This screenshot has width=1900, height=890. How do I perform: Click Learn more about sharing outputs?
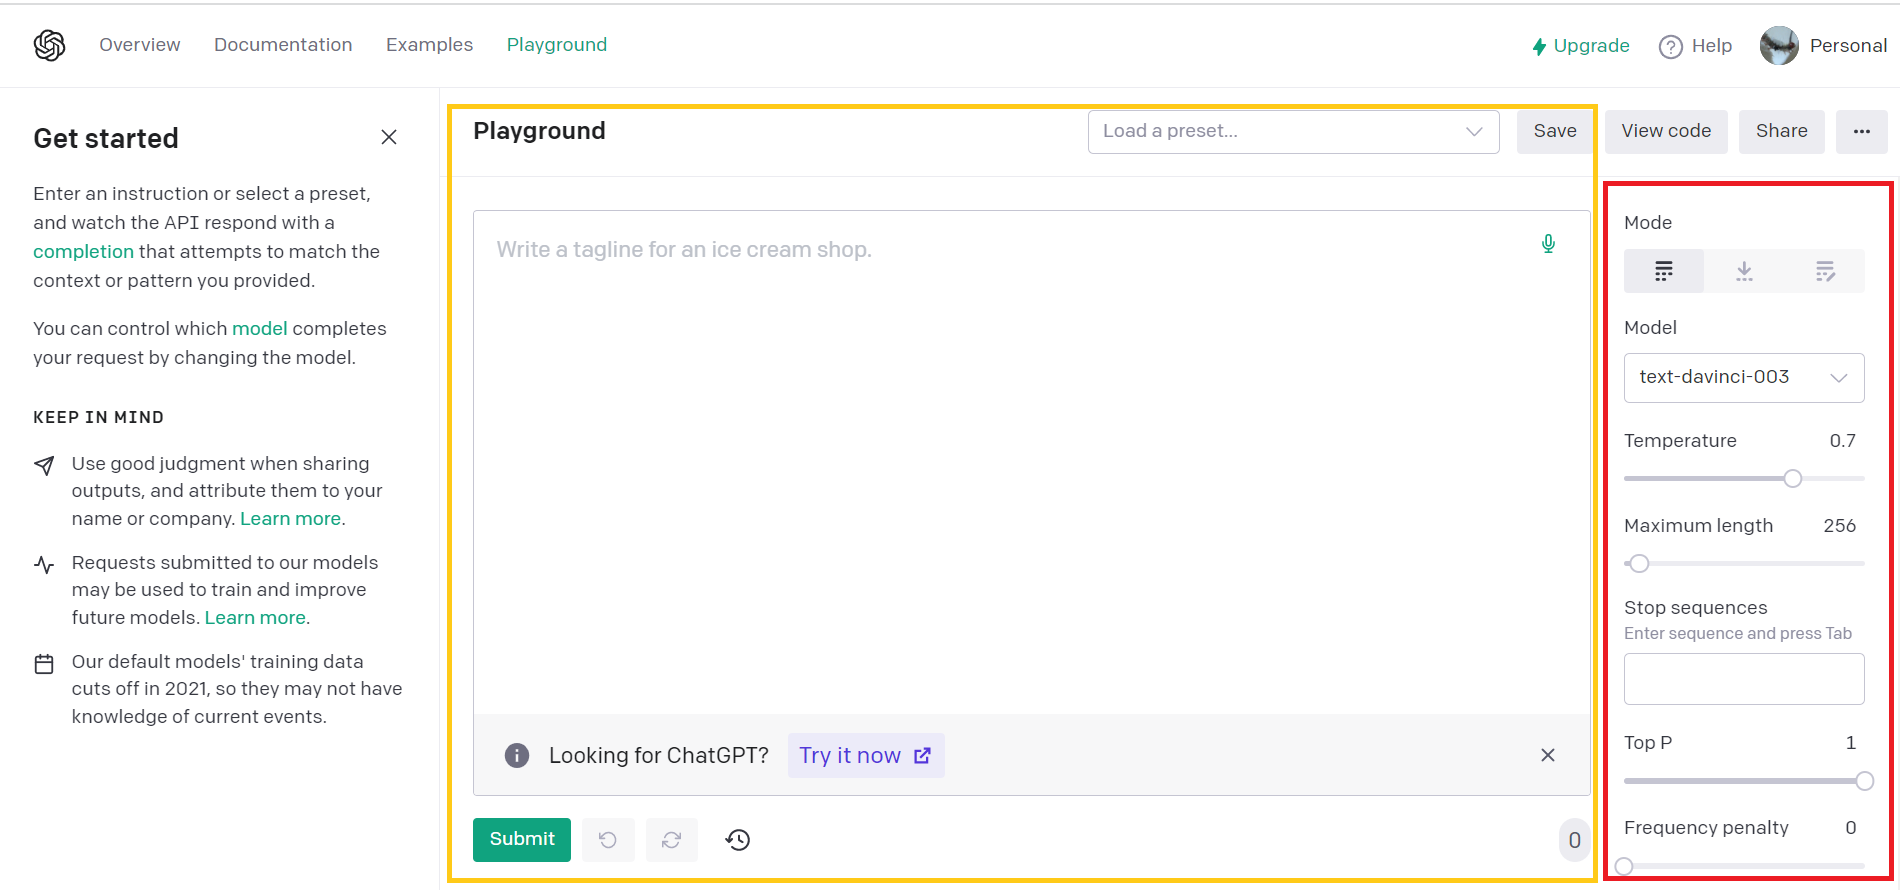pyautogui.click(x=290, y=518)
